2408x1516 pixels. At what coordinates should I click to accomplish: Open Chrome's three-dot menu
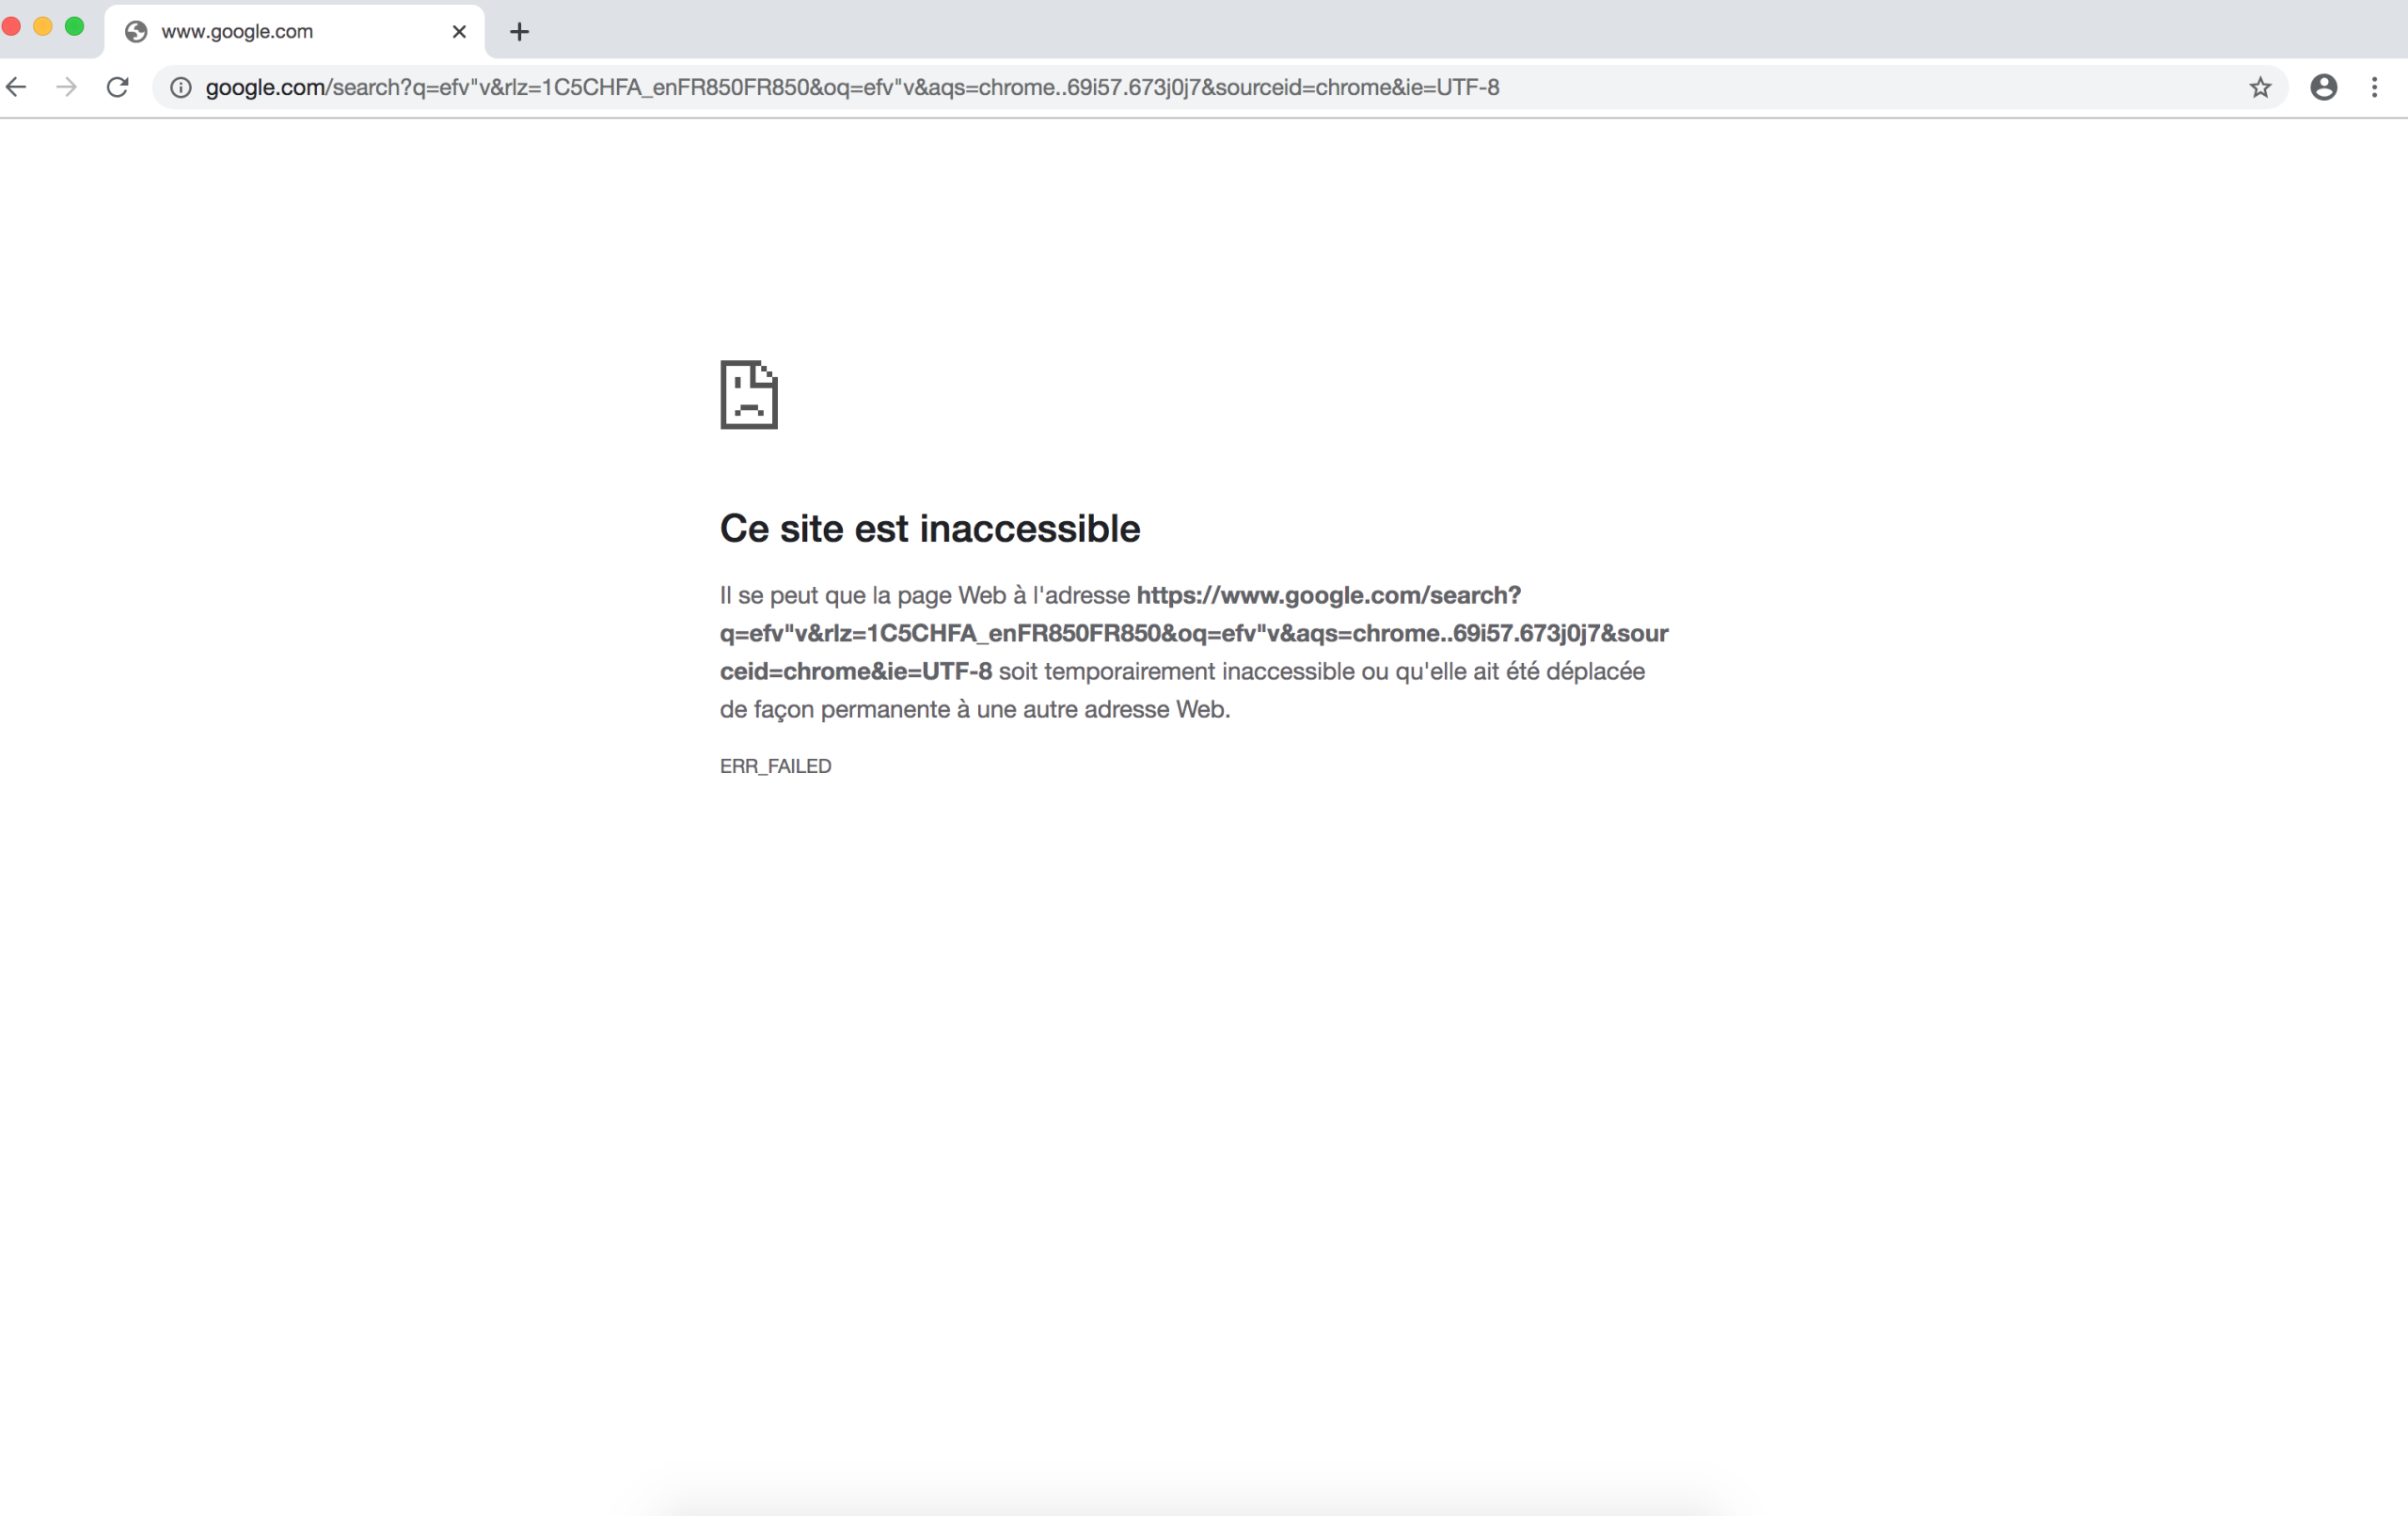pos(2374,88)
